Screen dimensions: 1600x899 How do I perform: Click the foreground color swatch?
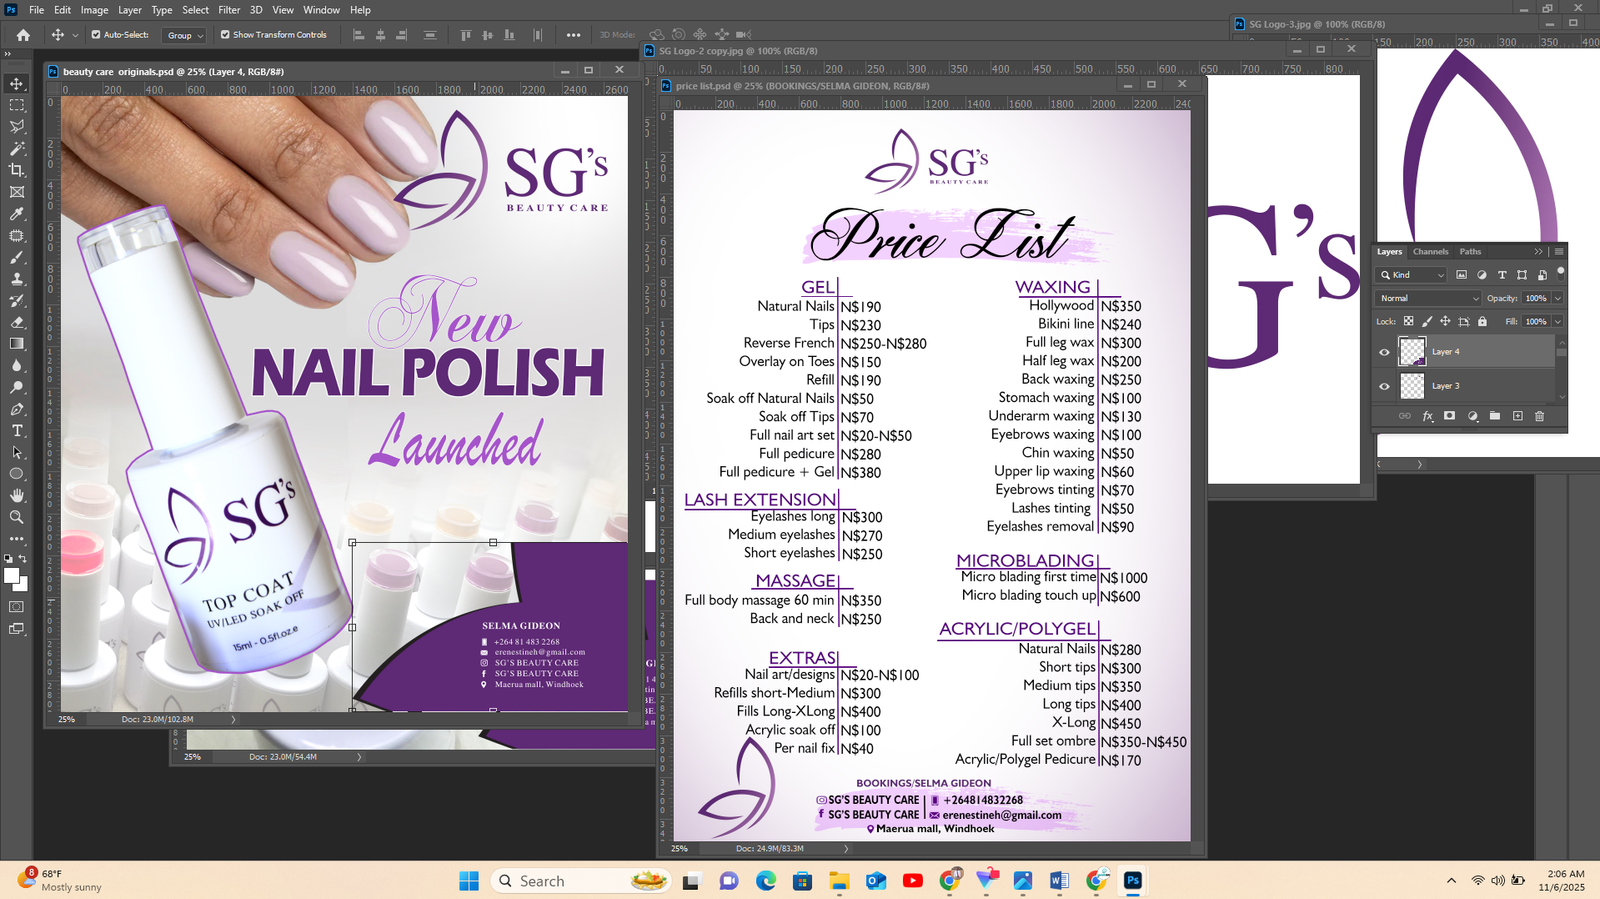tap(12, 576)
